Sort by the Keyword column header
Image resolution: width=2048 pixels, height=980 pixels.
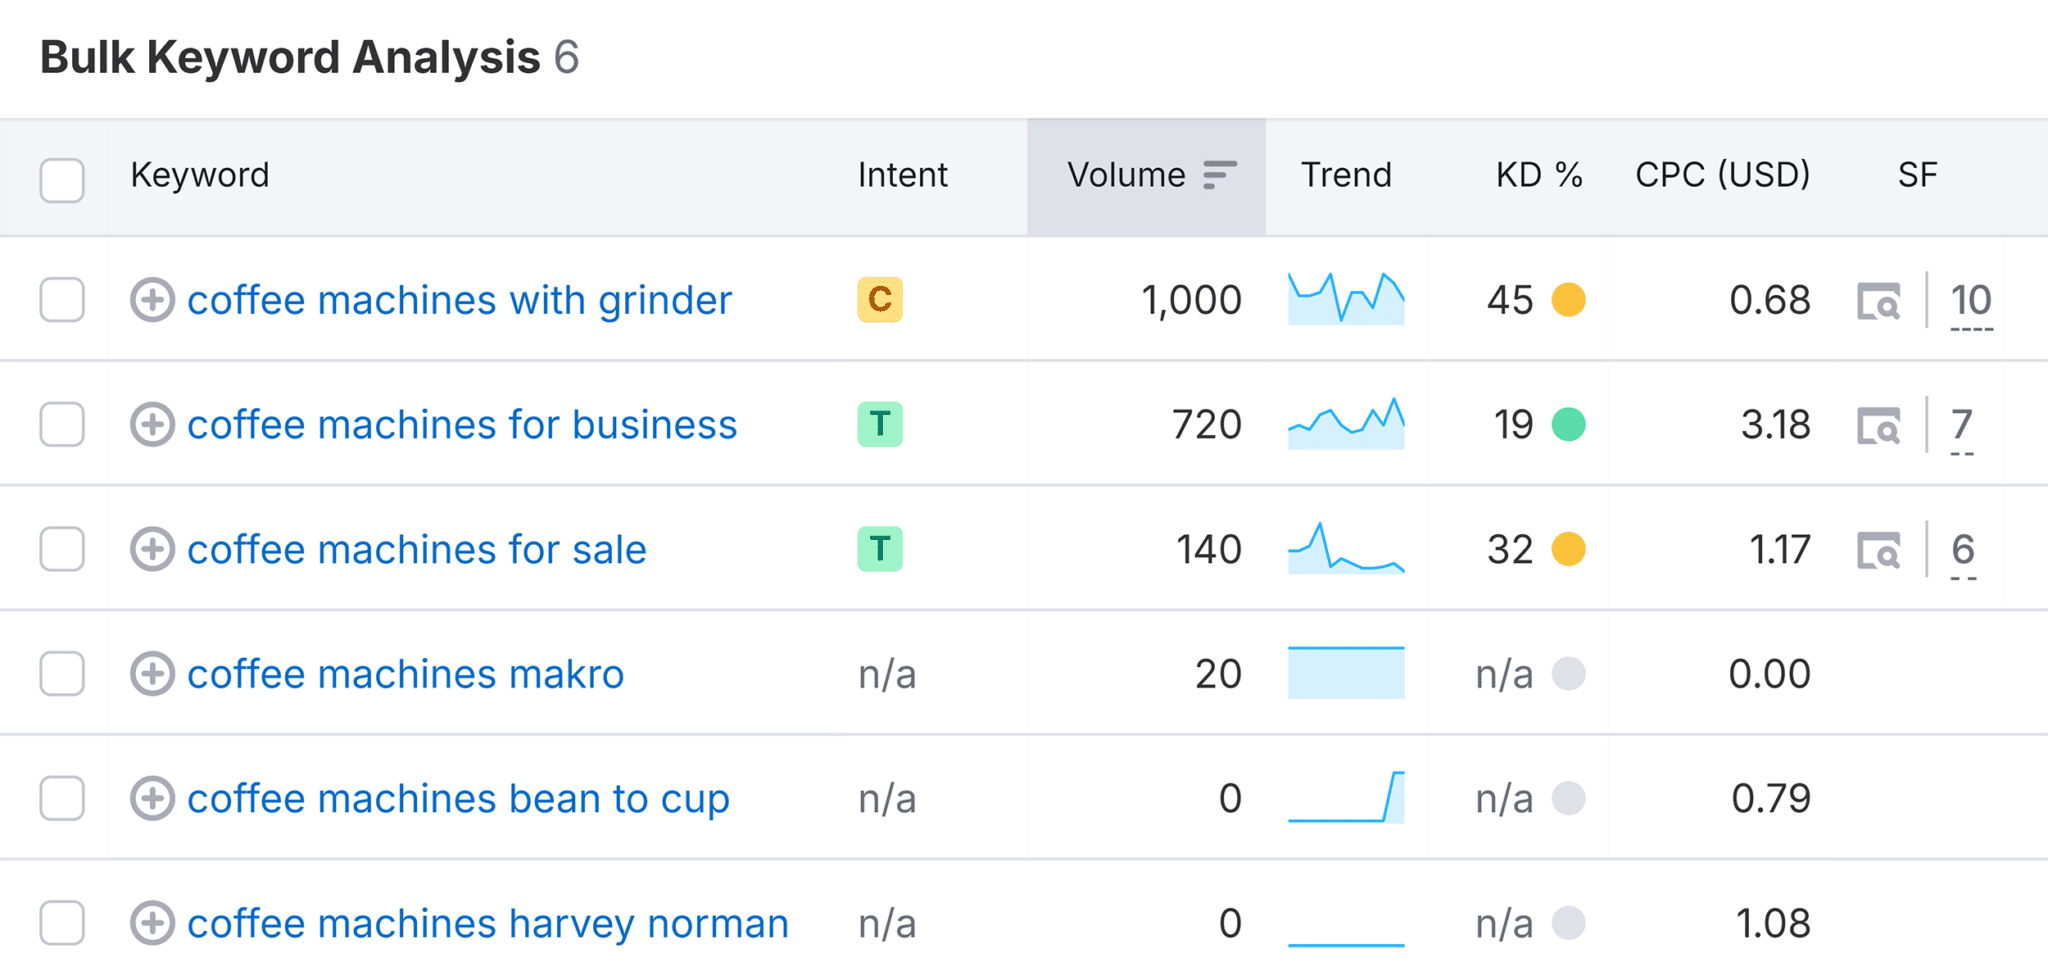tap(200, 175)
